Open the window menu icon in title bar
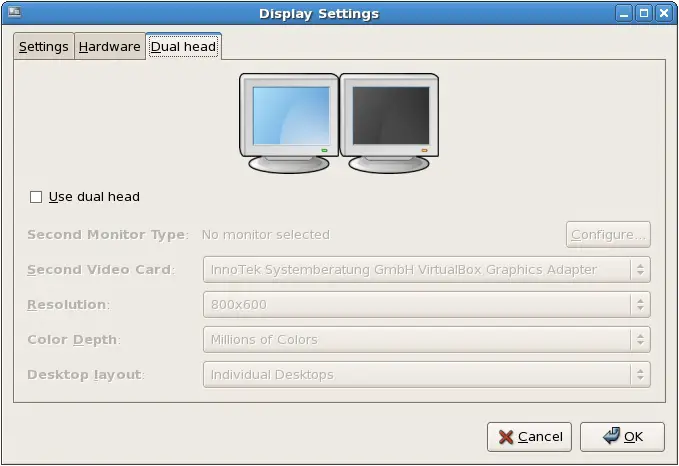This screenshot has height=466, width=679. 13,13
